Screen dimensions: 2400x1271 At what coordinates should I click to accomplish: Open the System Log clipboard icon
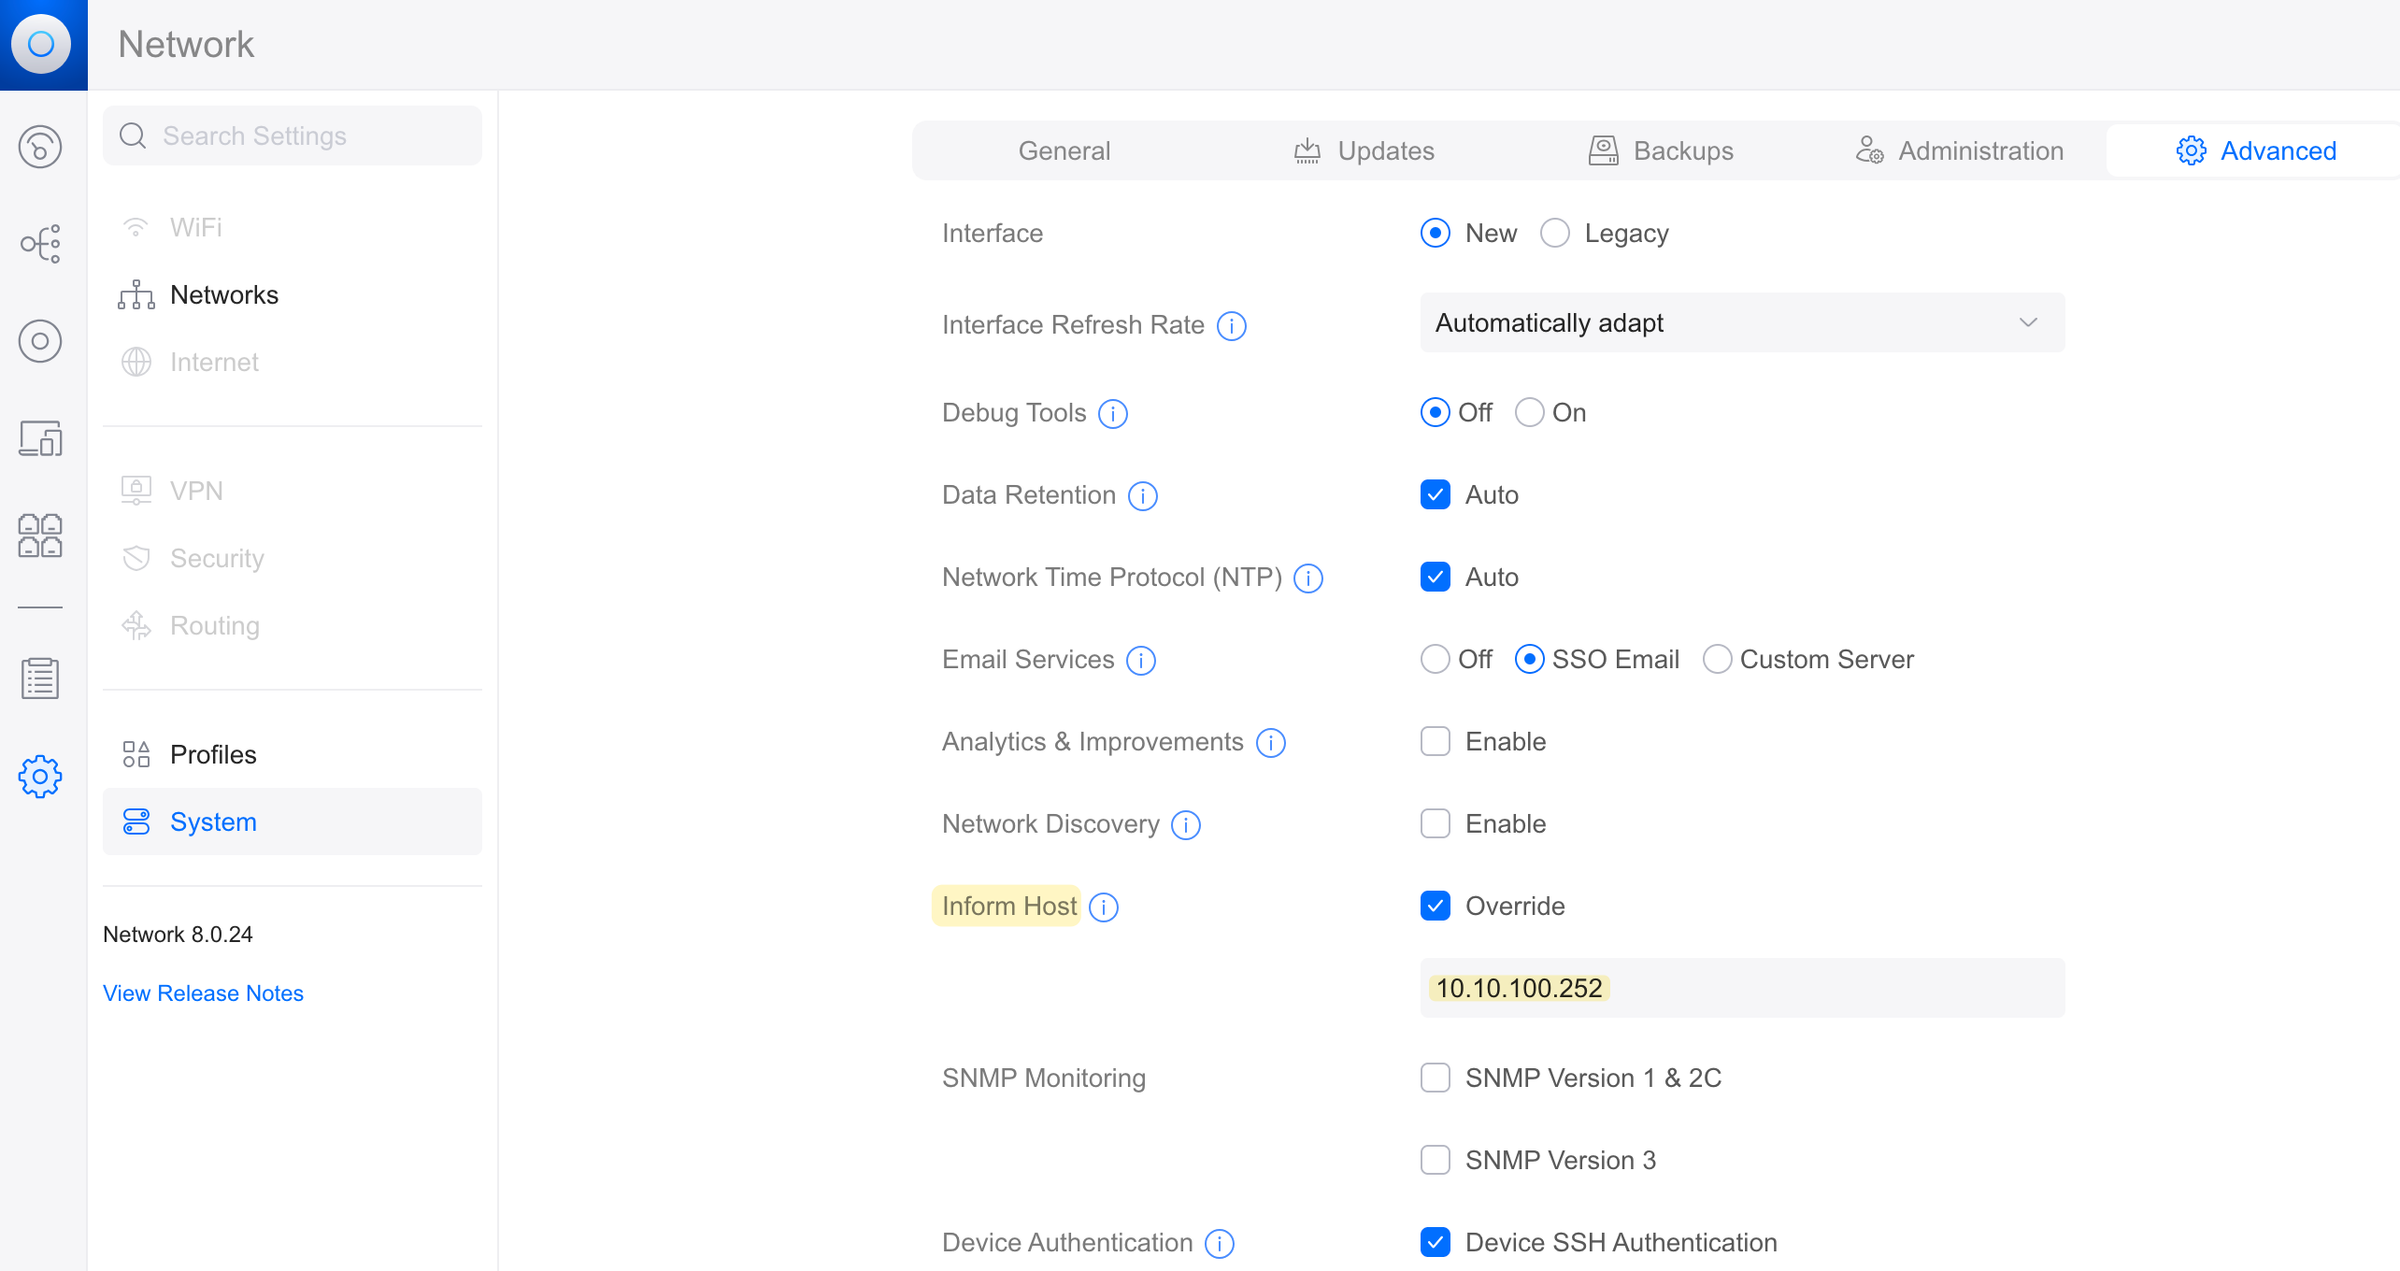[x=40, y=678]
